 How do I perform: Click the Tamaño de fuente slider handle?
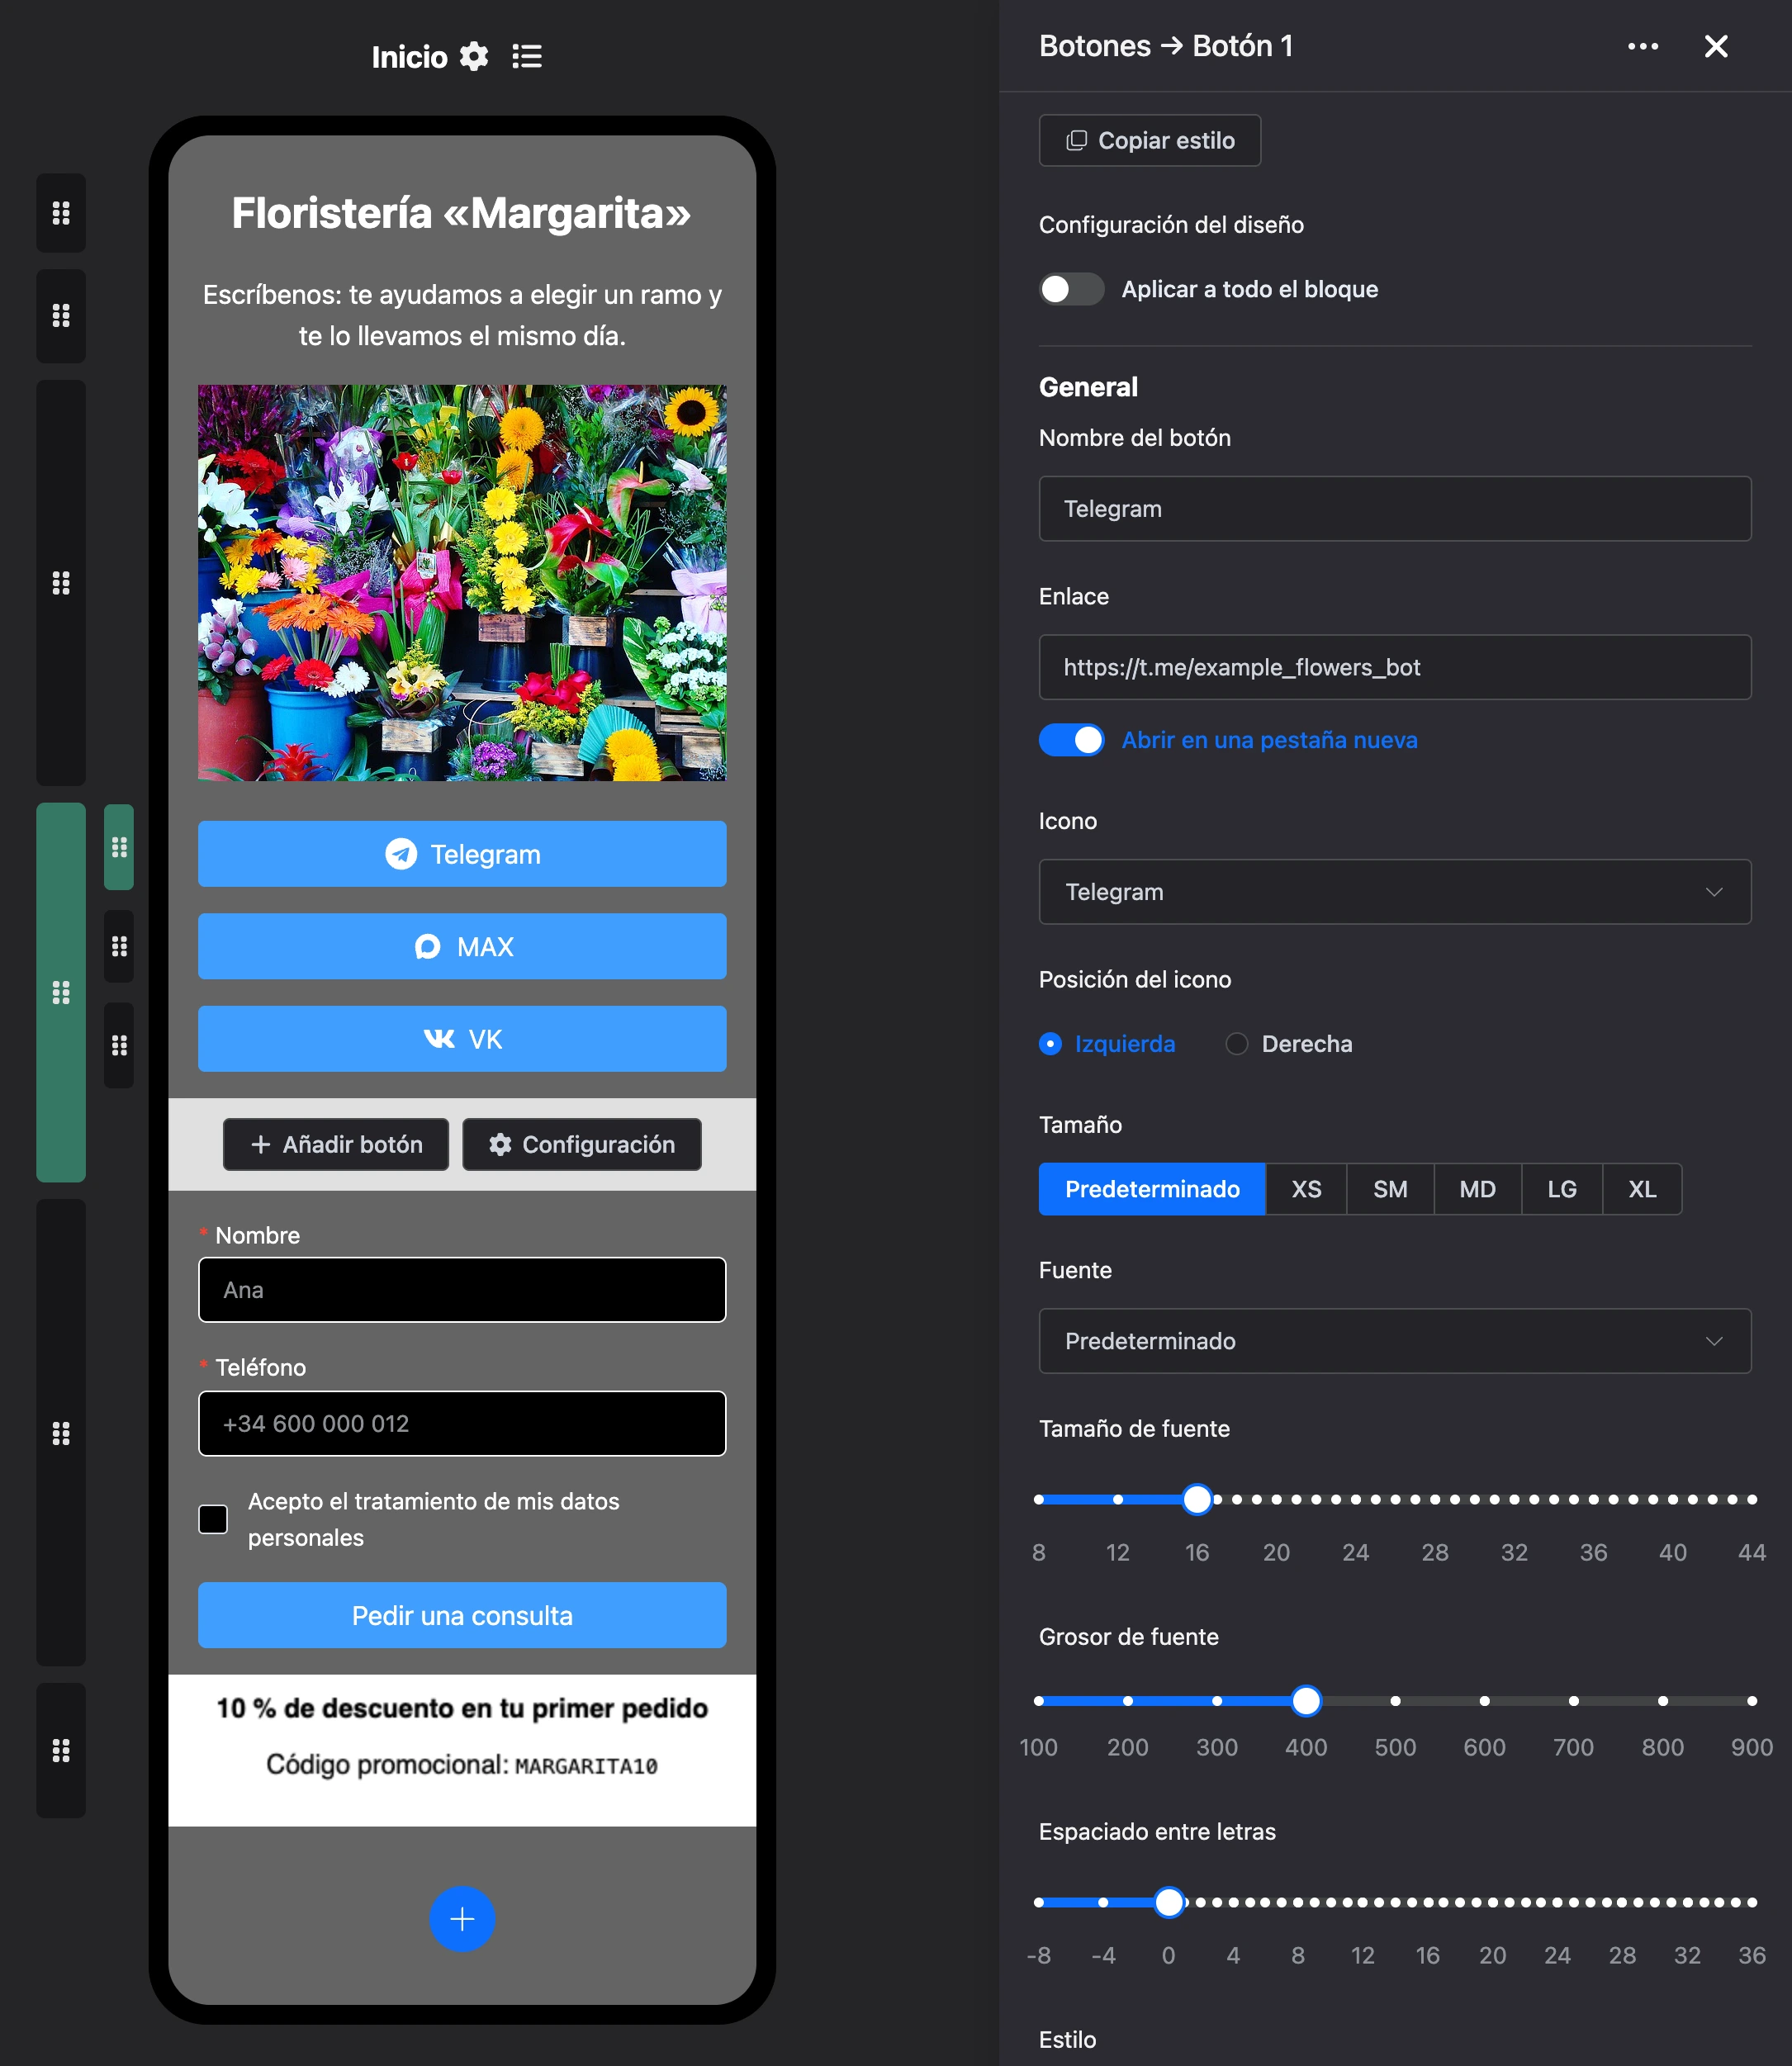[1197, 1499]
